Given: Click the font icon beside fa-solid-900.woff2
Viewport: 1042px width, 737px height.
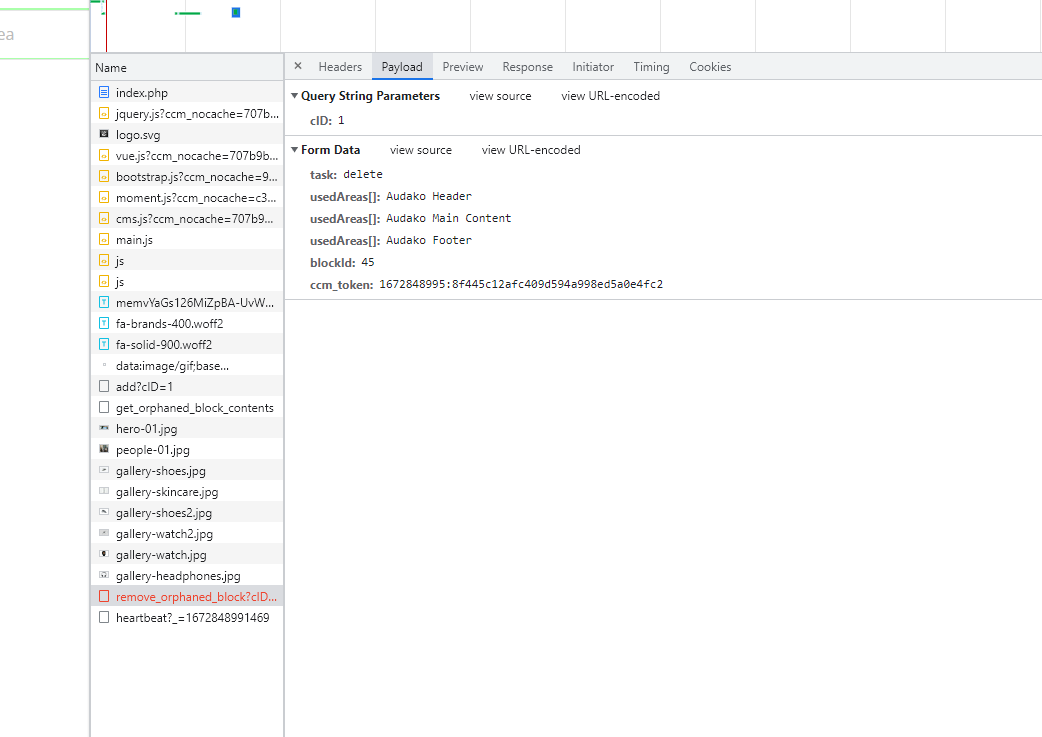Looking at the screenshot, I should click(104, 344).
